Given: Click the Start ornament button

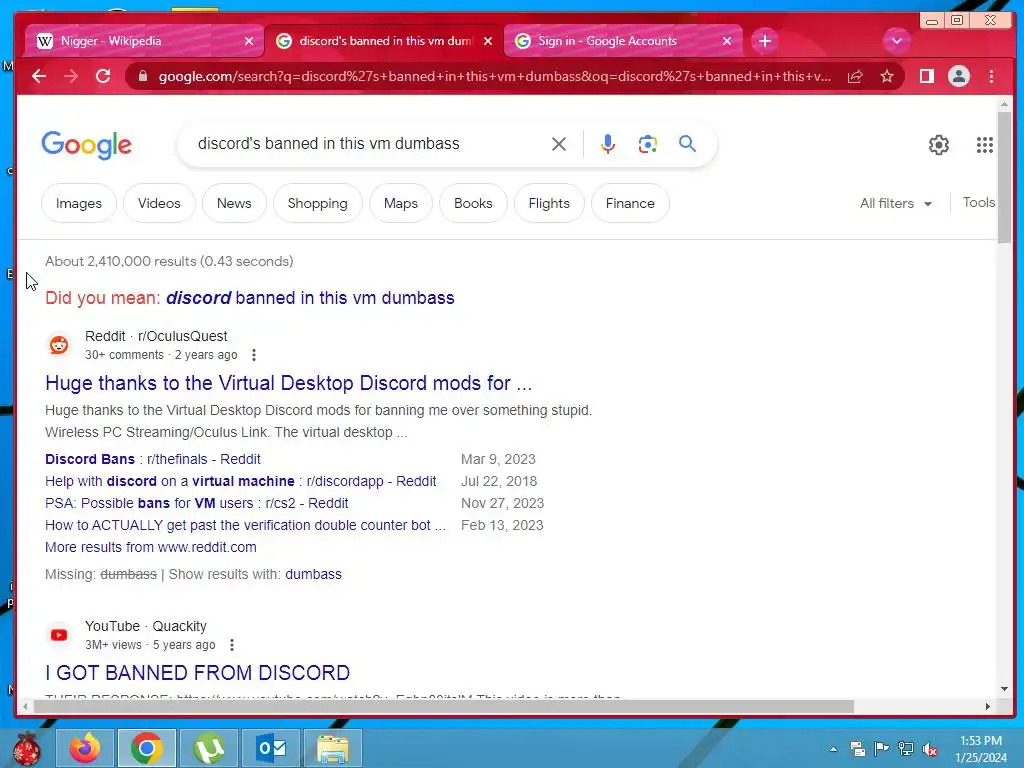Looking at the screenshot, I should pyautogui.click(x=26, y=748).
